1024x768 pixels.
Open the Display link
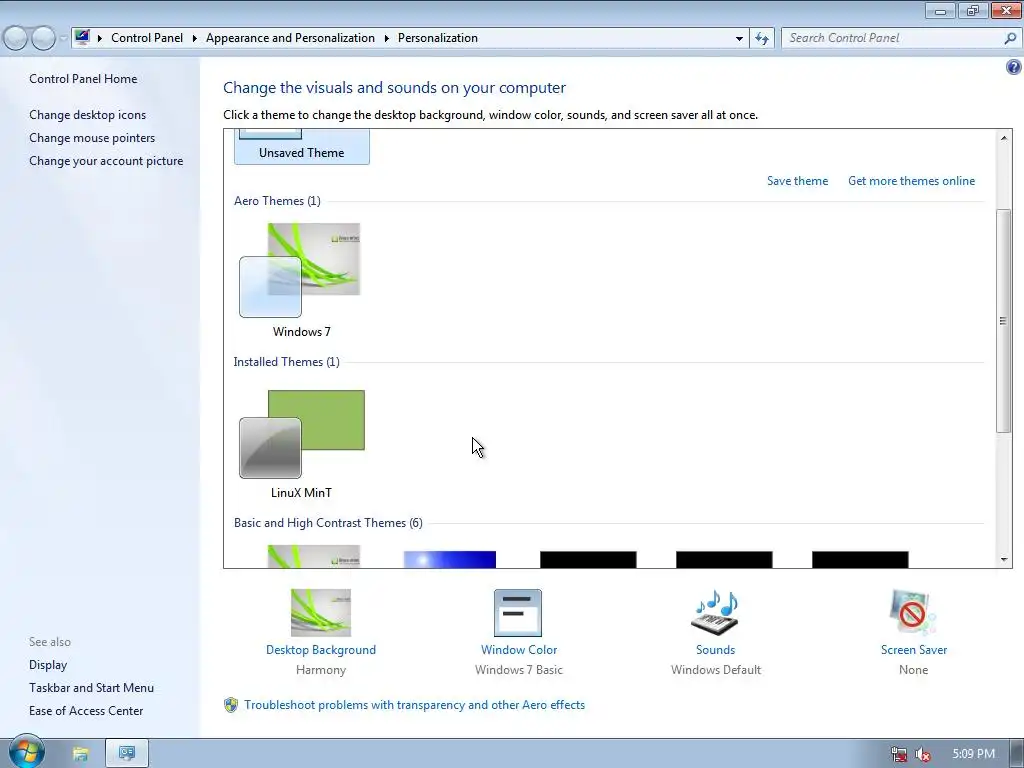pyautogui.click(x=48, y=665)
